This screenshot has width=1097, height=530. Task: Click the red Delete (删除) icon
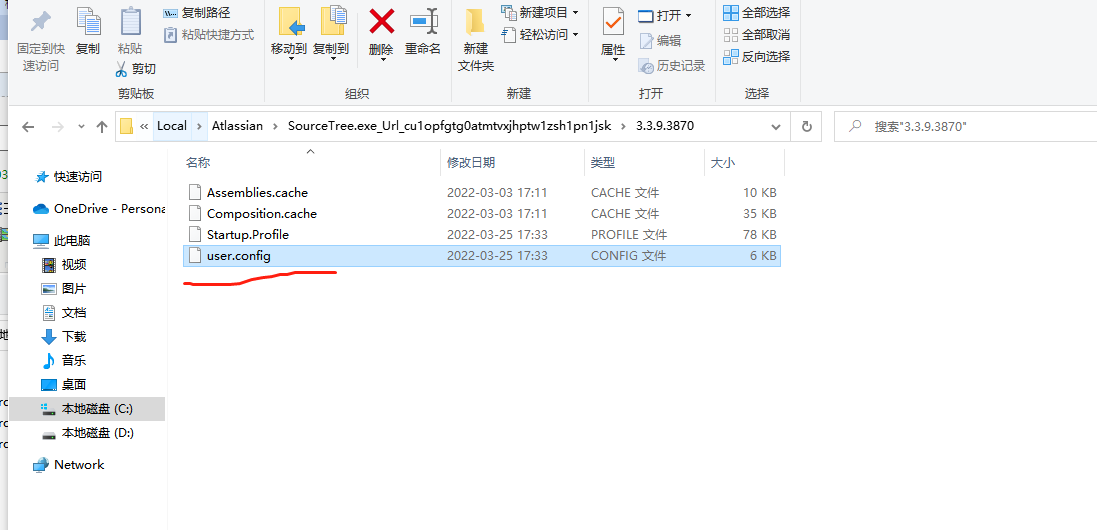click(381, 22)
